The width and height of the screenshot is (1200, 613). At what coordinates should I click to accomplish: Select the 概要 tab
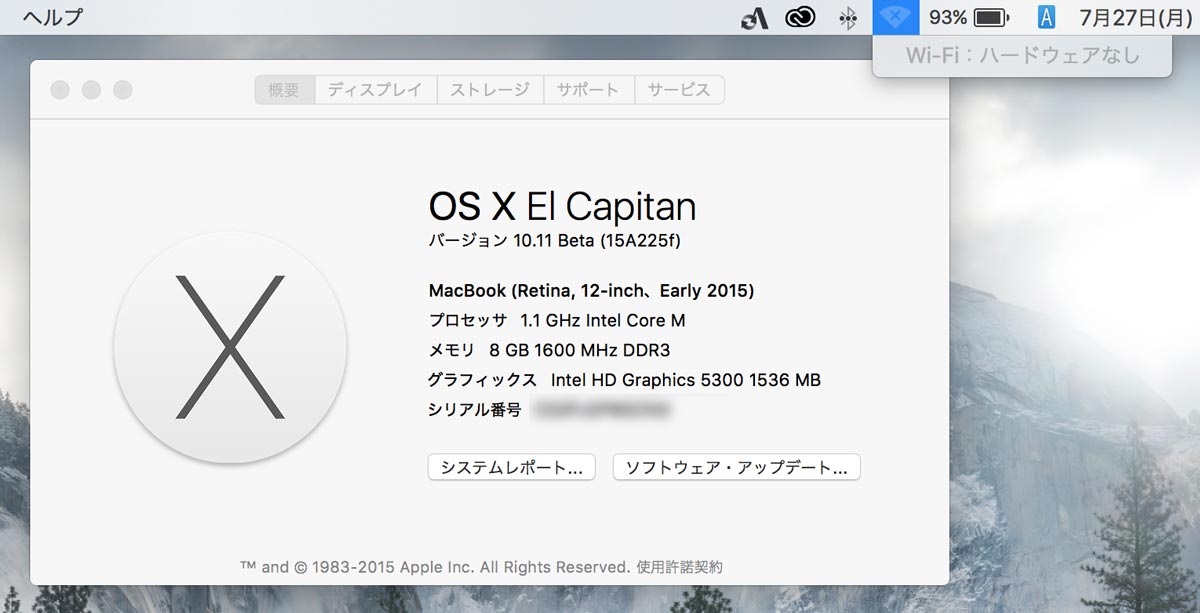[x=284, y=90]
